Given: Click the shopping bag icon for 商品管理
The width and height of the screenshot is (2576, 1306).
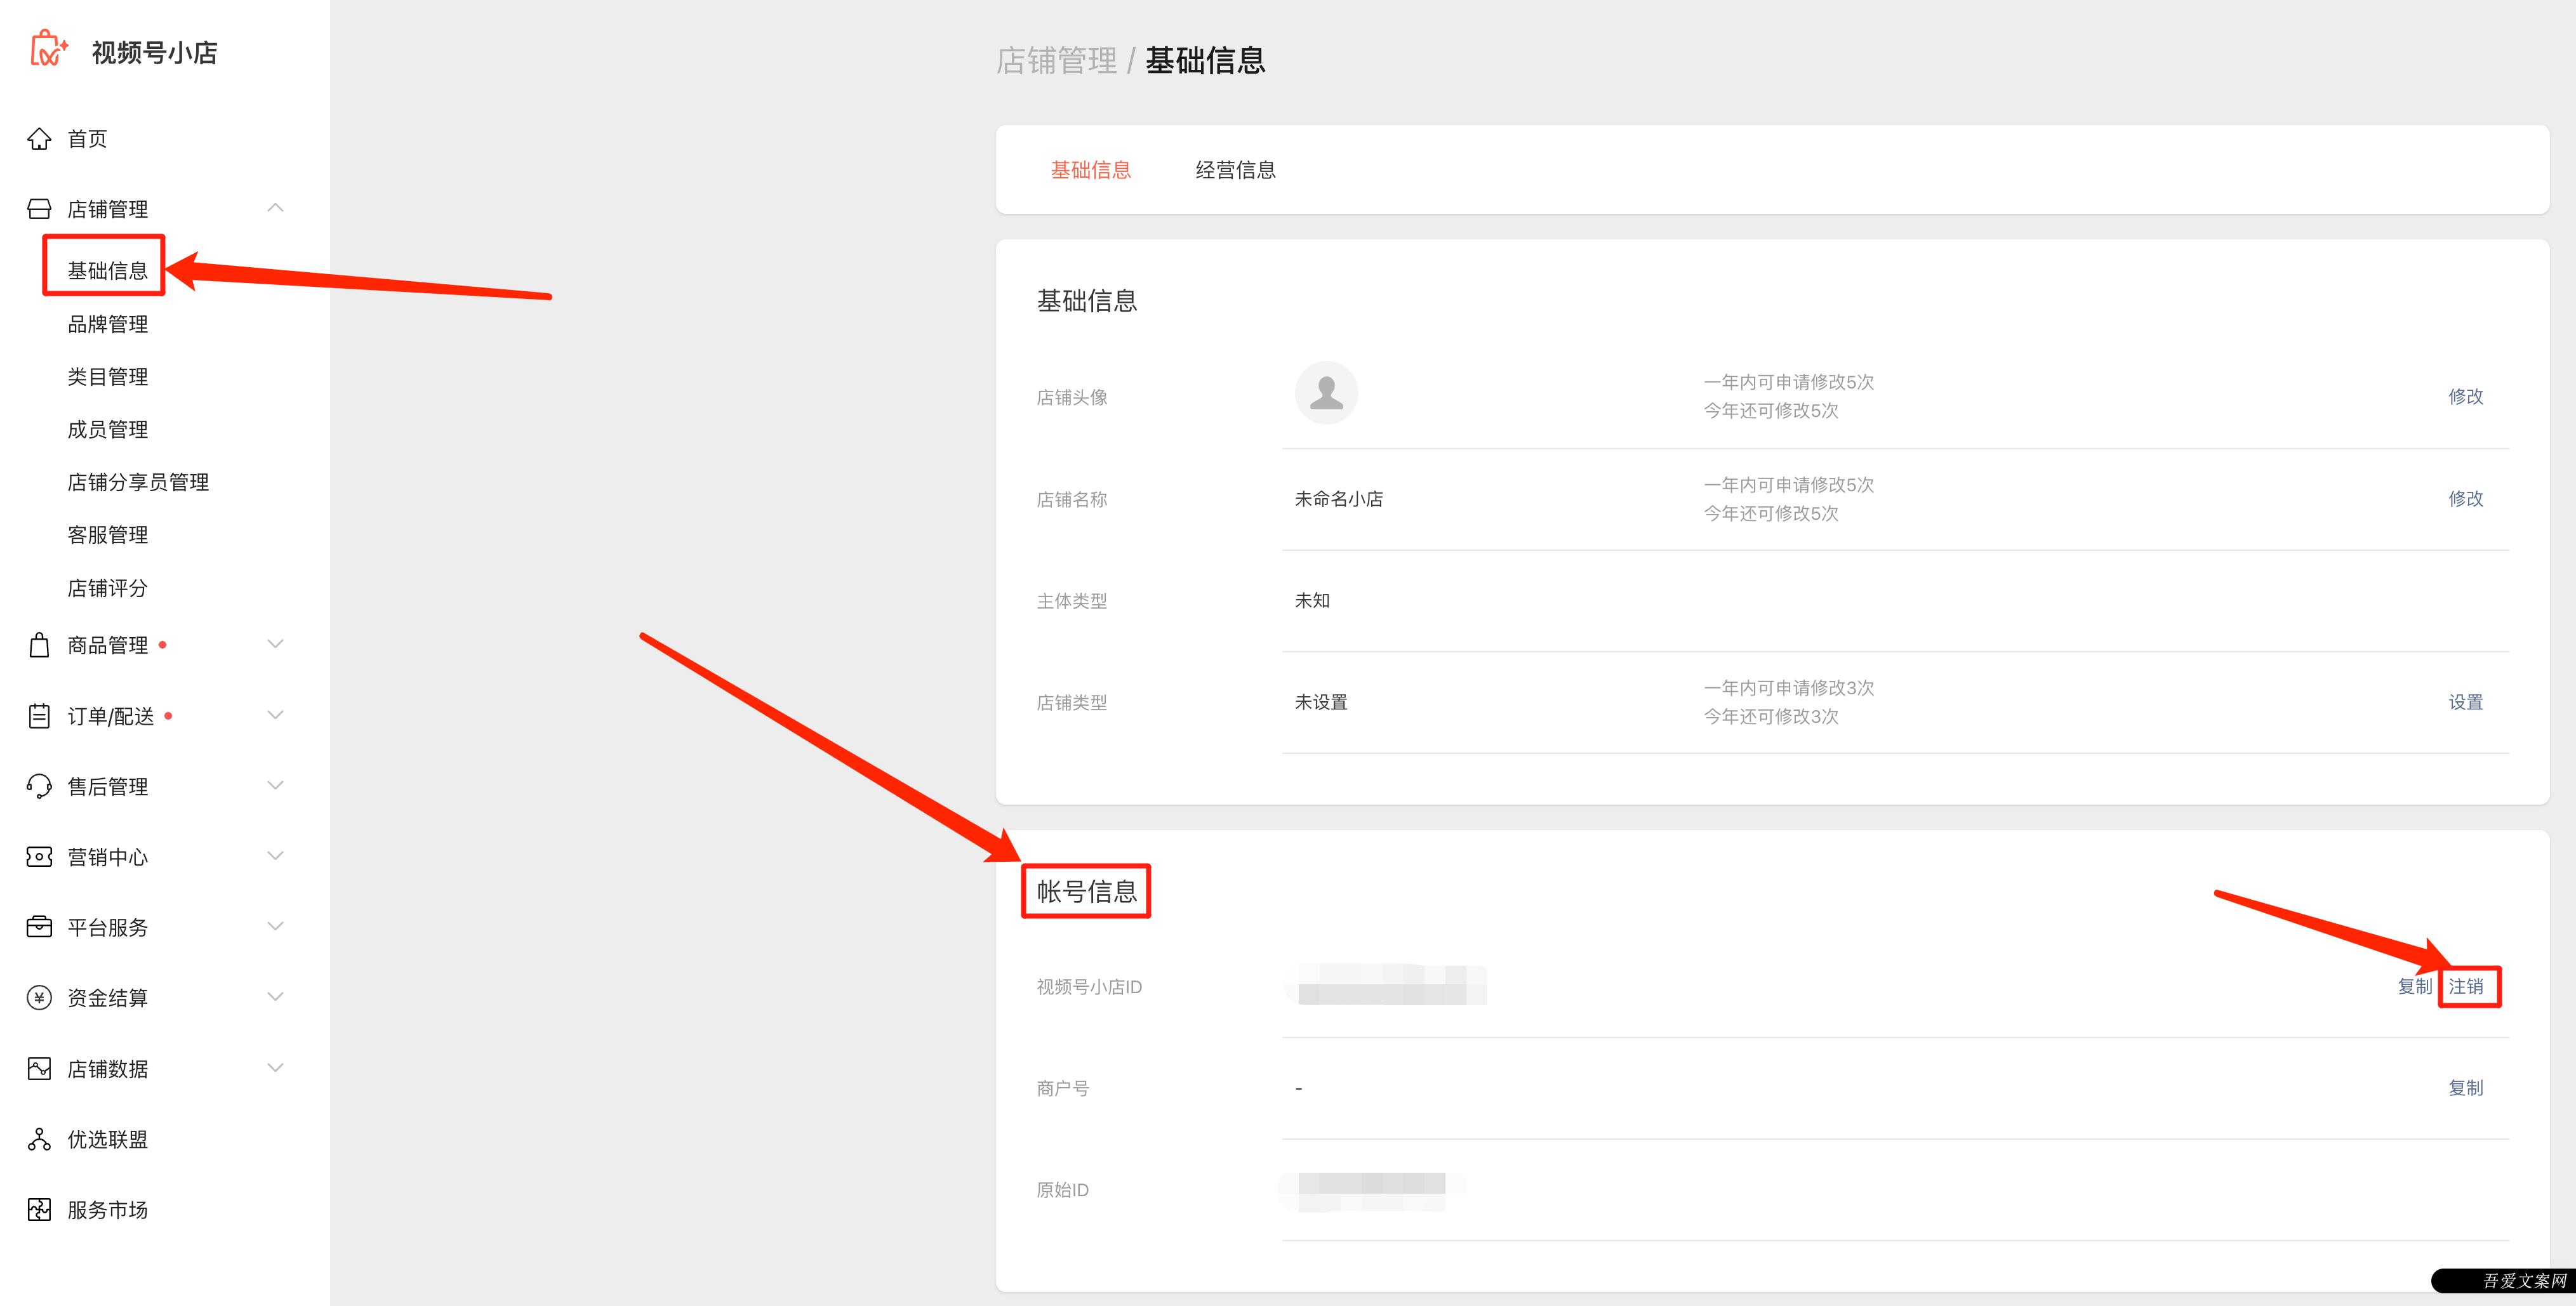Looking at the screenshot, I should [x=39, y=645].
